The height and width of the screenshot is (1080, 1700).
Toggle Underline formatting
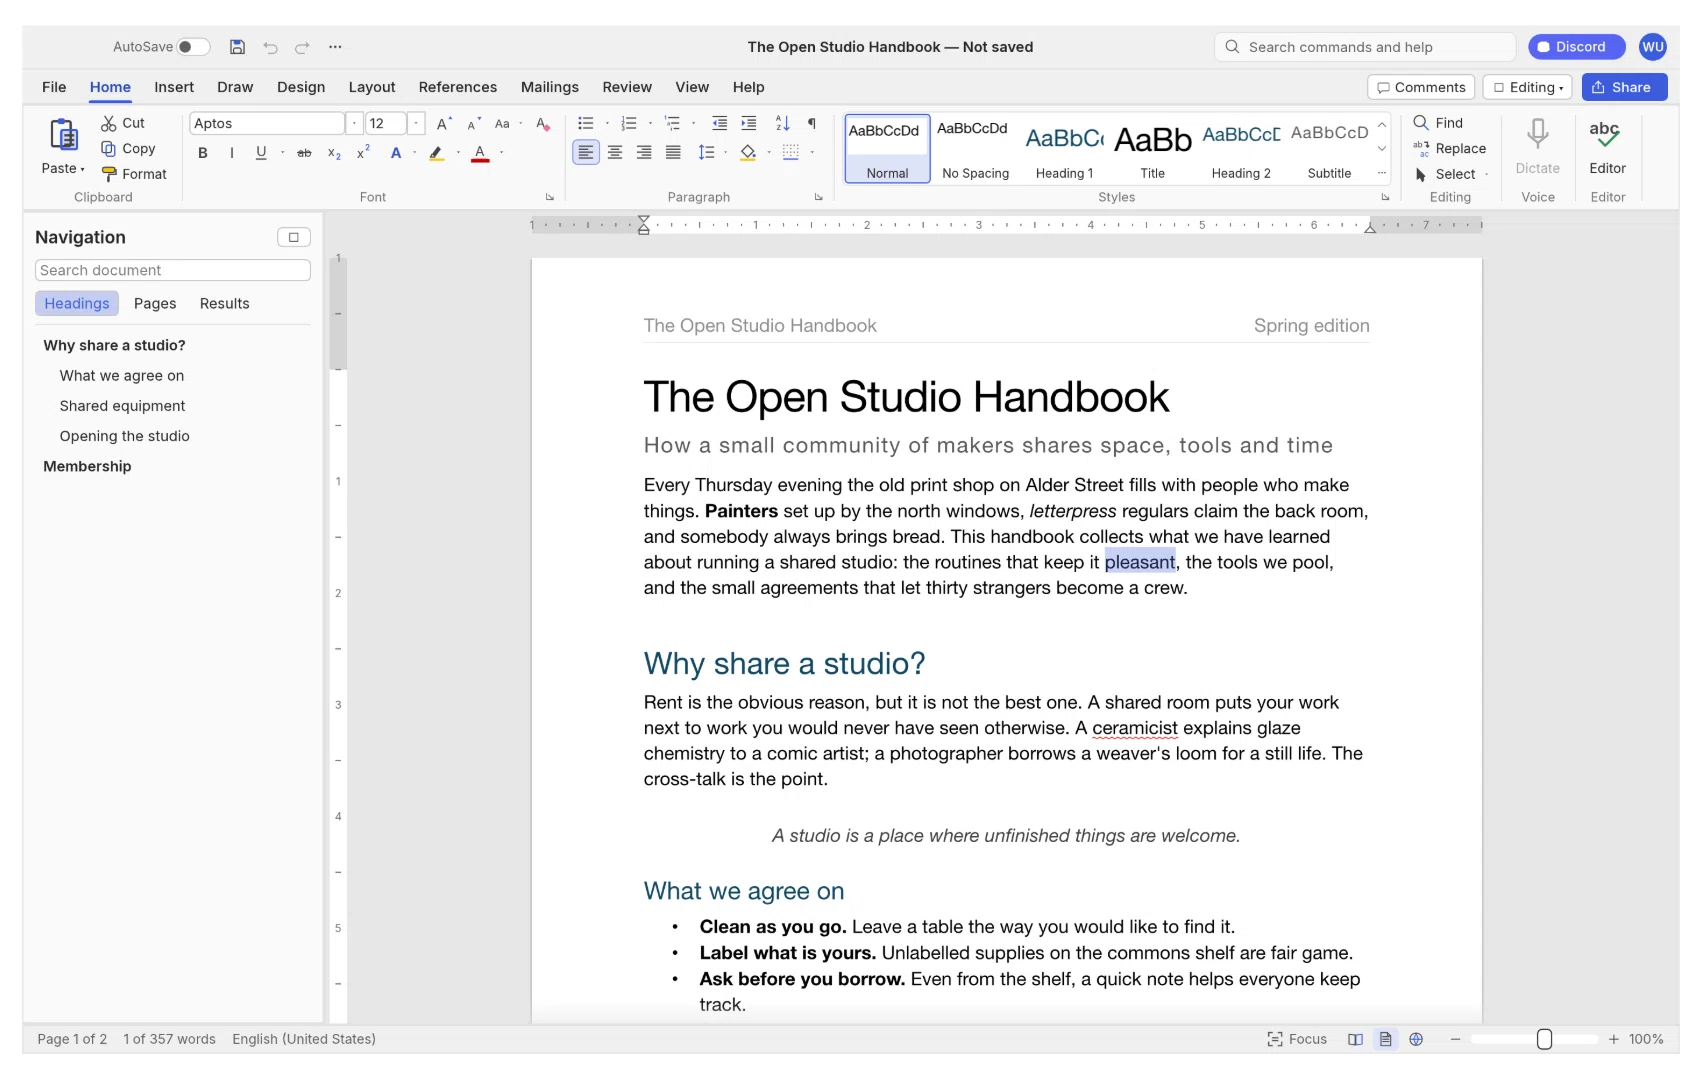click(261, 153)
